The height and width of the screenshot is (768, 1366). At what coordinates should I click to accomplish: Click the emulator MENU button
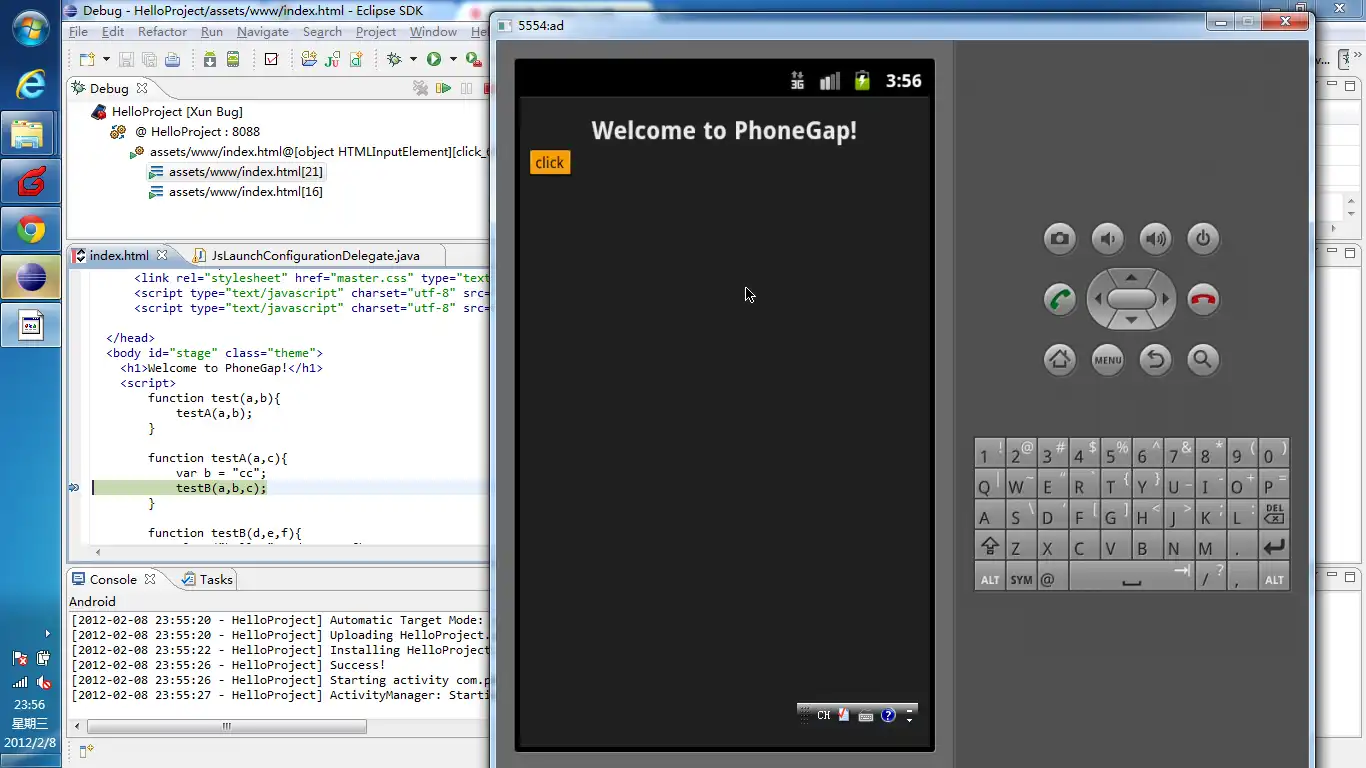click(x=1108, y=359)
